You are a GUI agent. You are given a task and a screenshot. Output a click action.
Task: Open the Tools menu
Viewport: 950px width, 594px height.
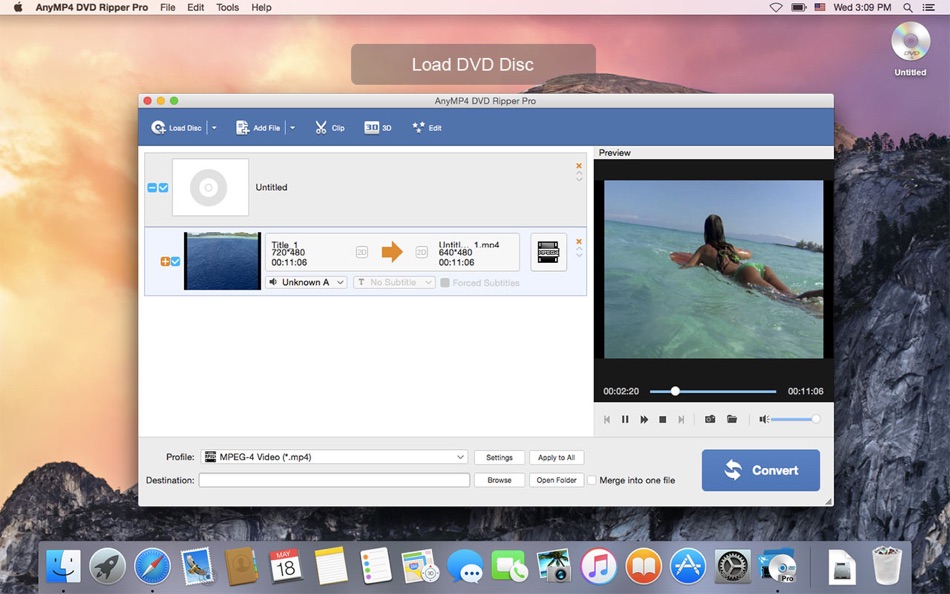[227, 7]
